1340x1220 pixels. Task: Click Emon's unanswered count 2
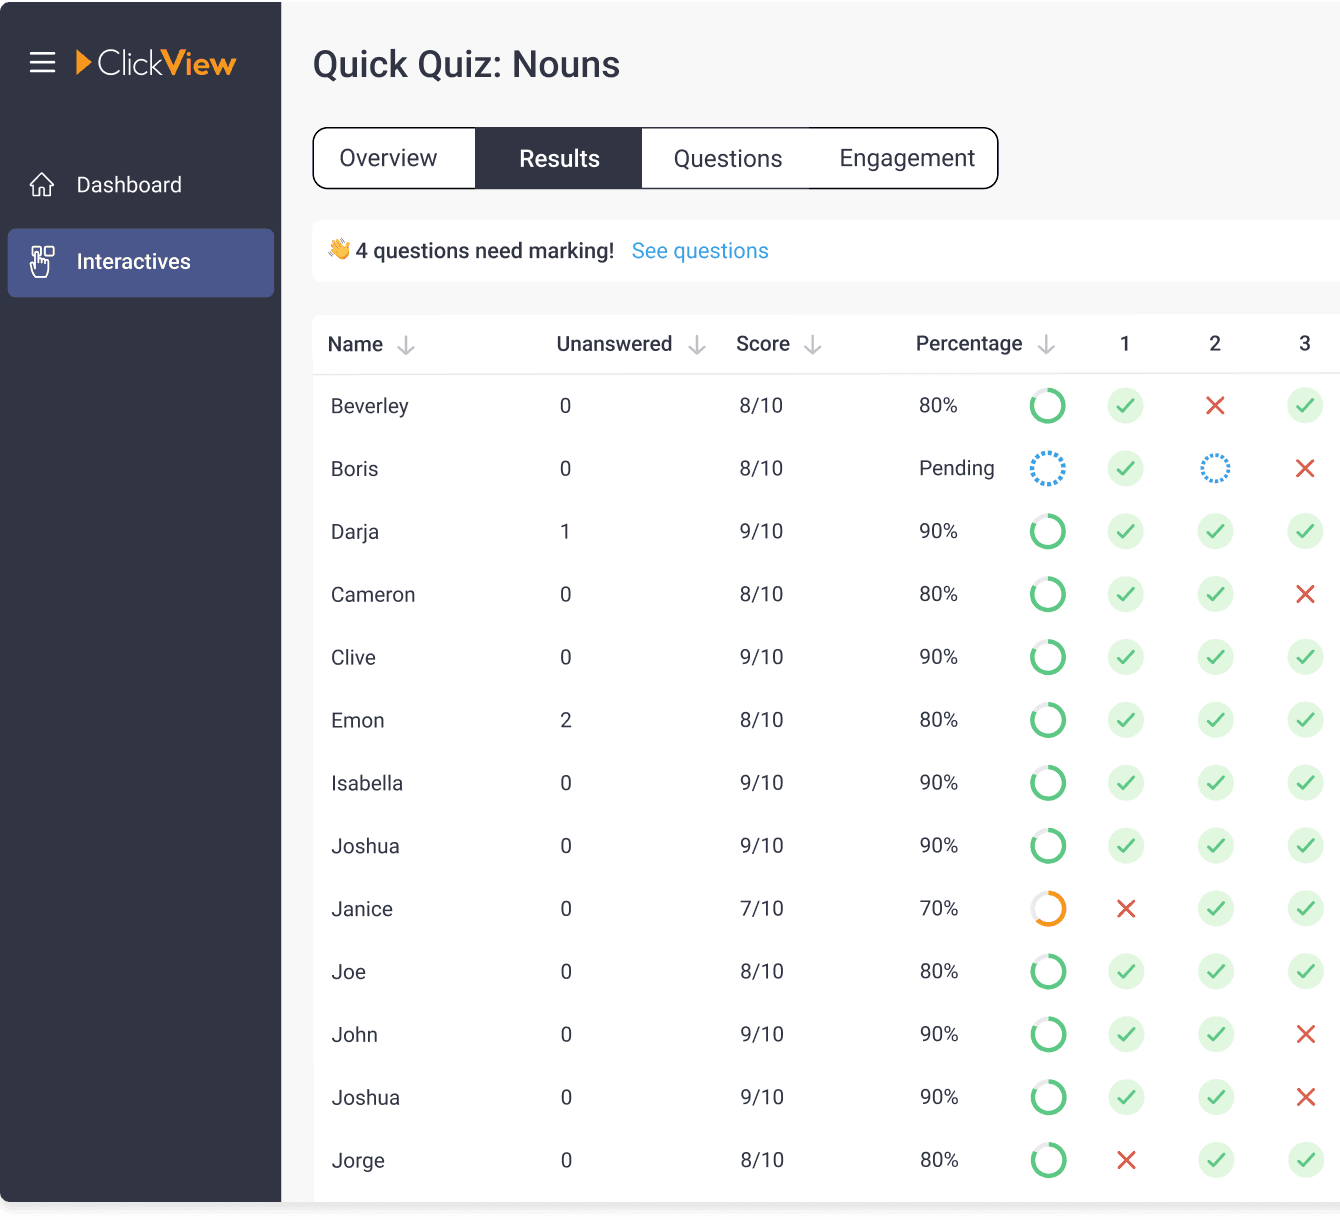pos(566,721)
